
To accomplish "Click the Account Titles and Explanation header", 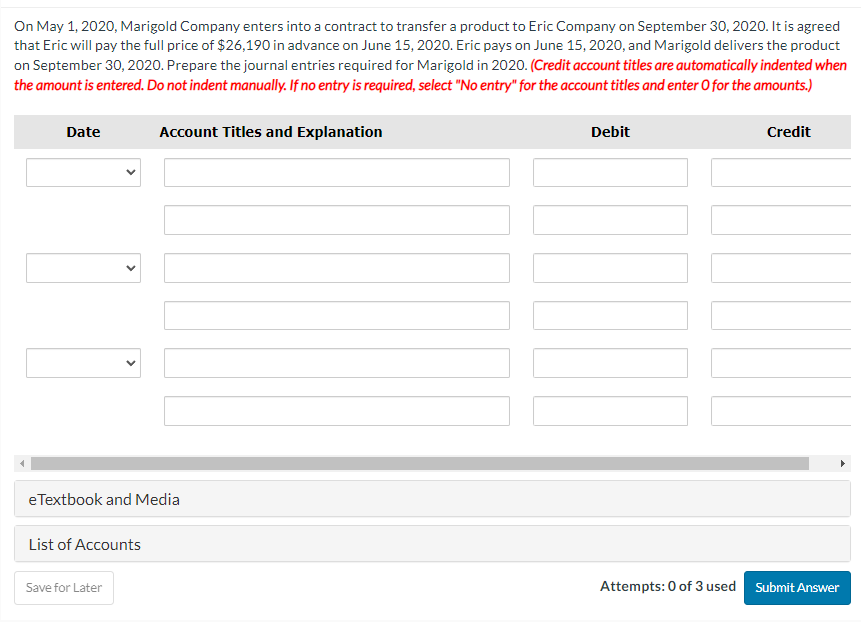I will coord(271,132).
